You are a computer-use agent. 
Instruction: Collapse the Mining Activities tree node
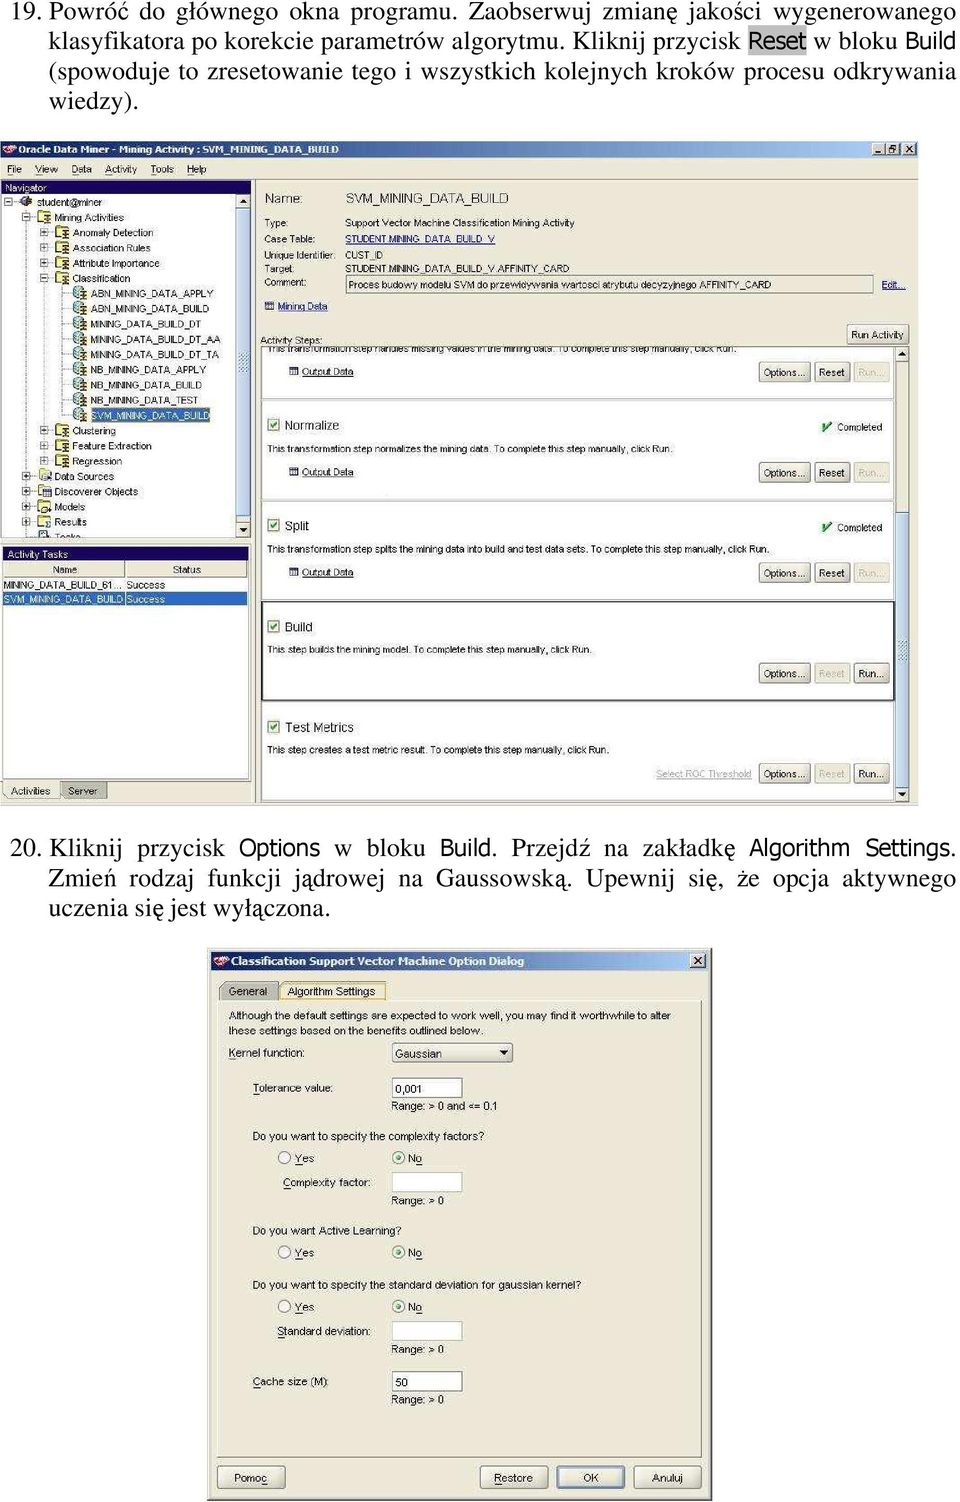point(27,217)
